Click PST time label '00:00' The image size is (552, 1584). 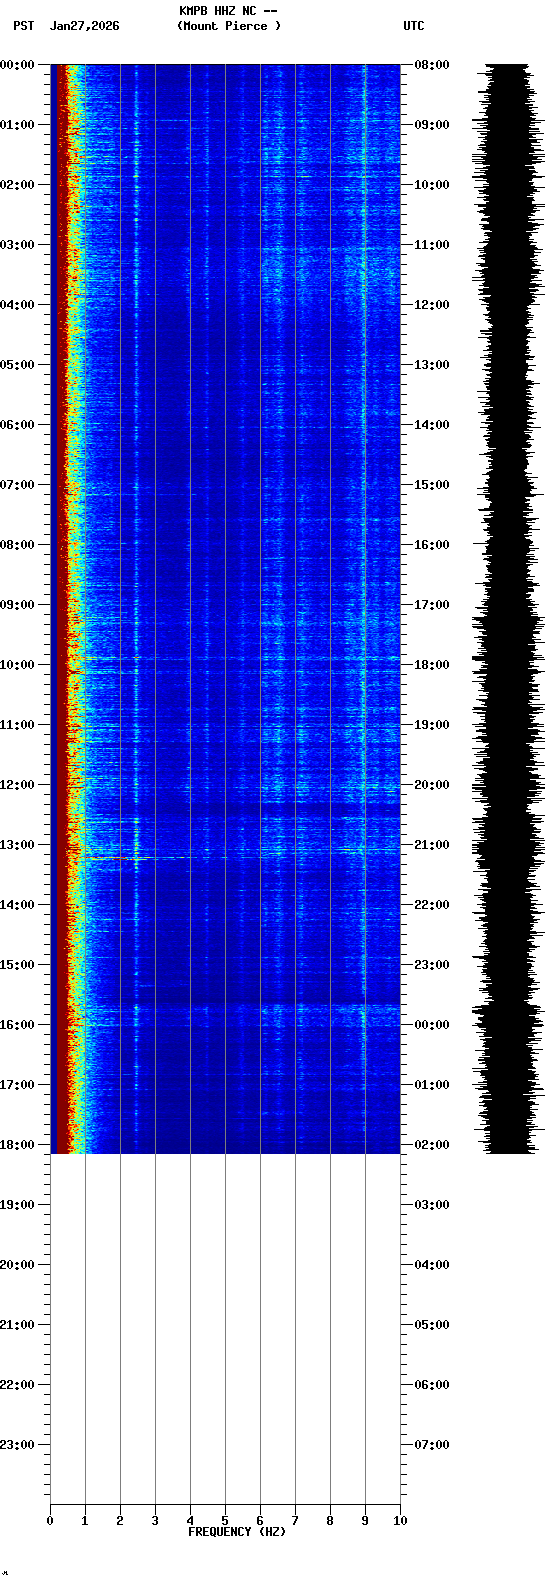[x=17, y=65]
